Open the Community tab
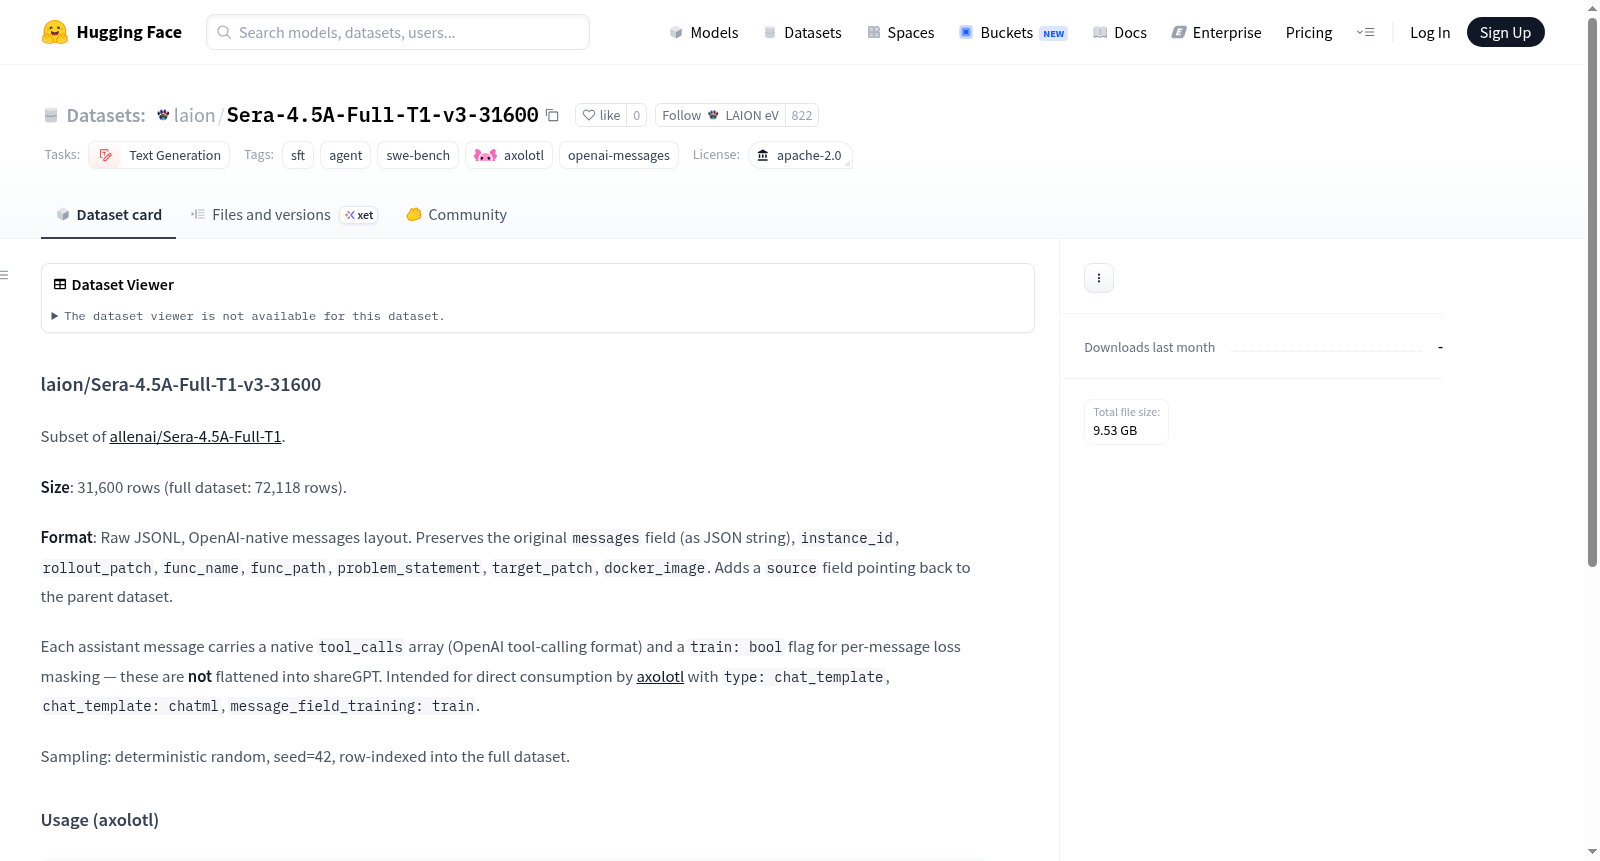The height and width of the screenshot is (861, 1600). pos(457,215)
